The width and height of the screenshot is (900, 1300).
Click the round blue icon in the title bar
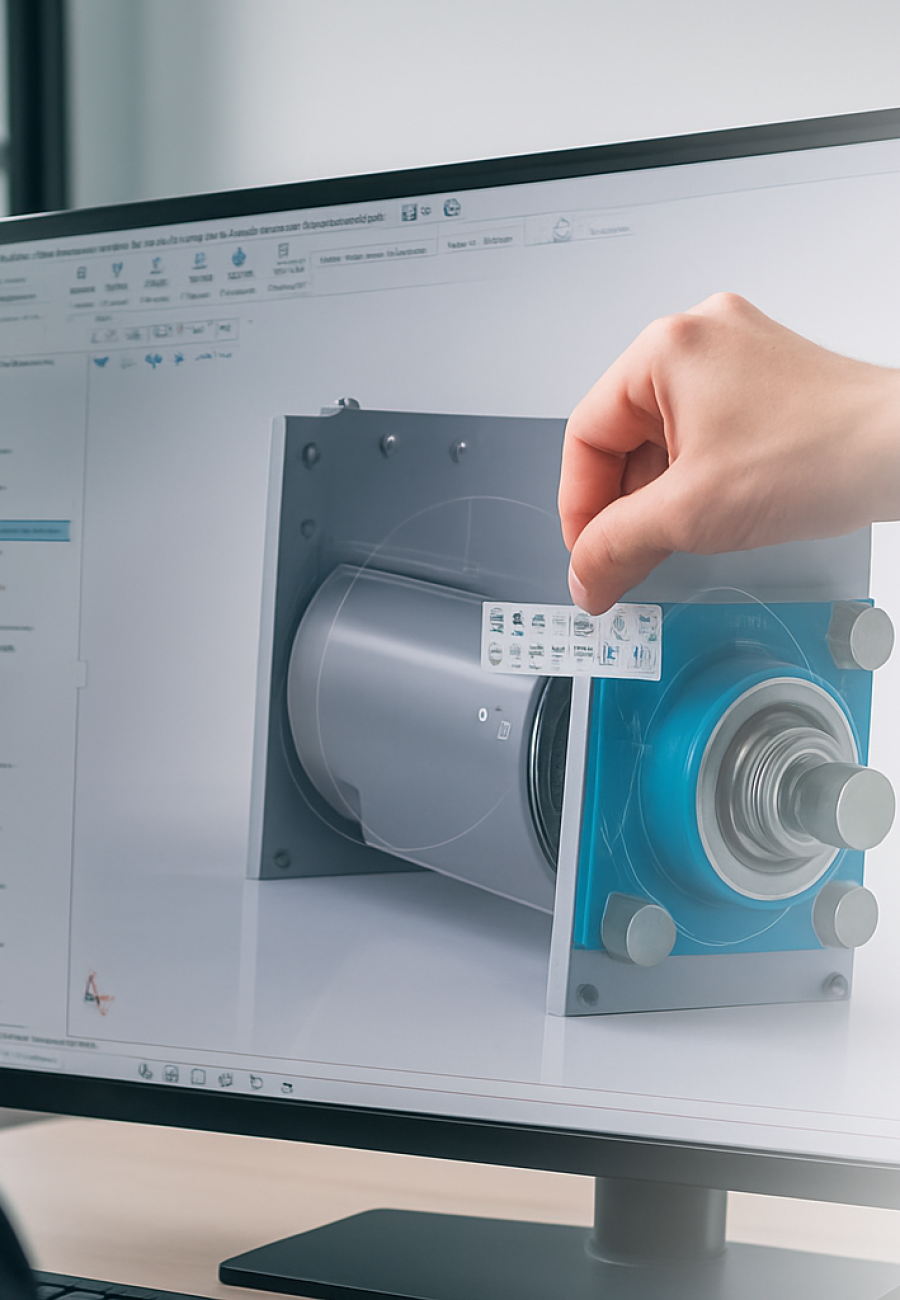(x=451, y=207)
